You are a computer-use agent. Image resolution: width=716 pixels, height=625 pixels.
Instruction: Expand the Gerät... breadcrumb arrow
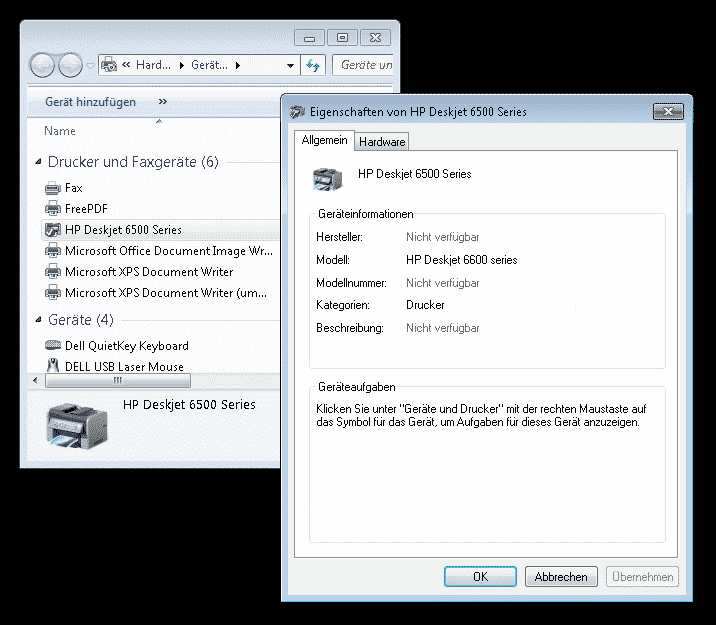[x=237, y=66]
